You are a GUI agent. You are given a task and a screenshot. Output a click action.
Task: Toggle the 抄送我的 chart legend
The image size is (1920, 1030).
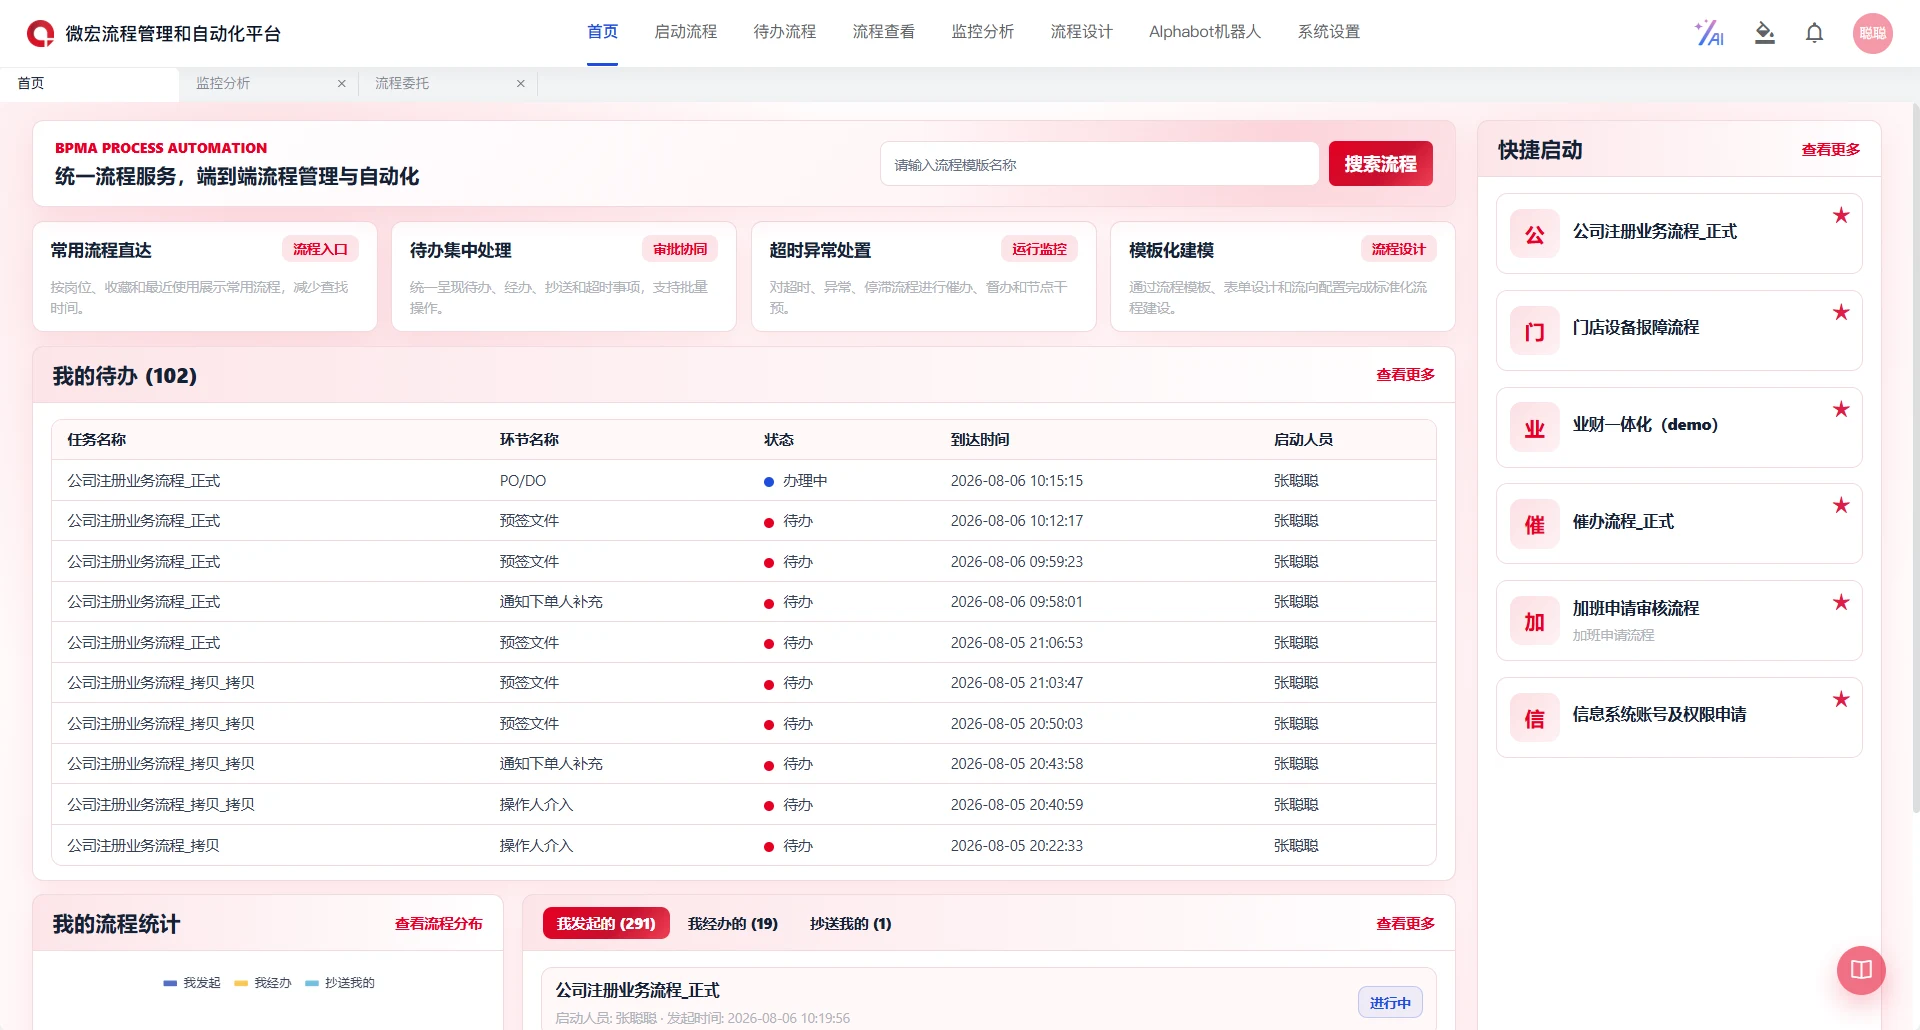click(x=340, y=983)
